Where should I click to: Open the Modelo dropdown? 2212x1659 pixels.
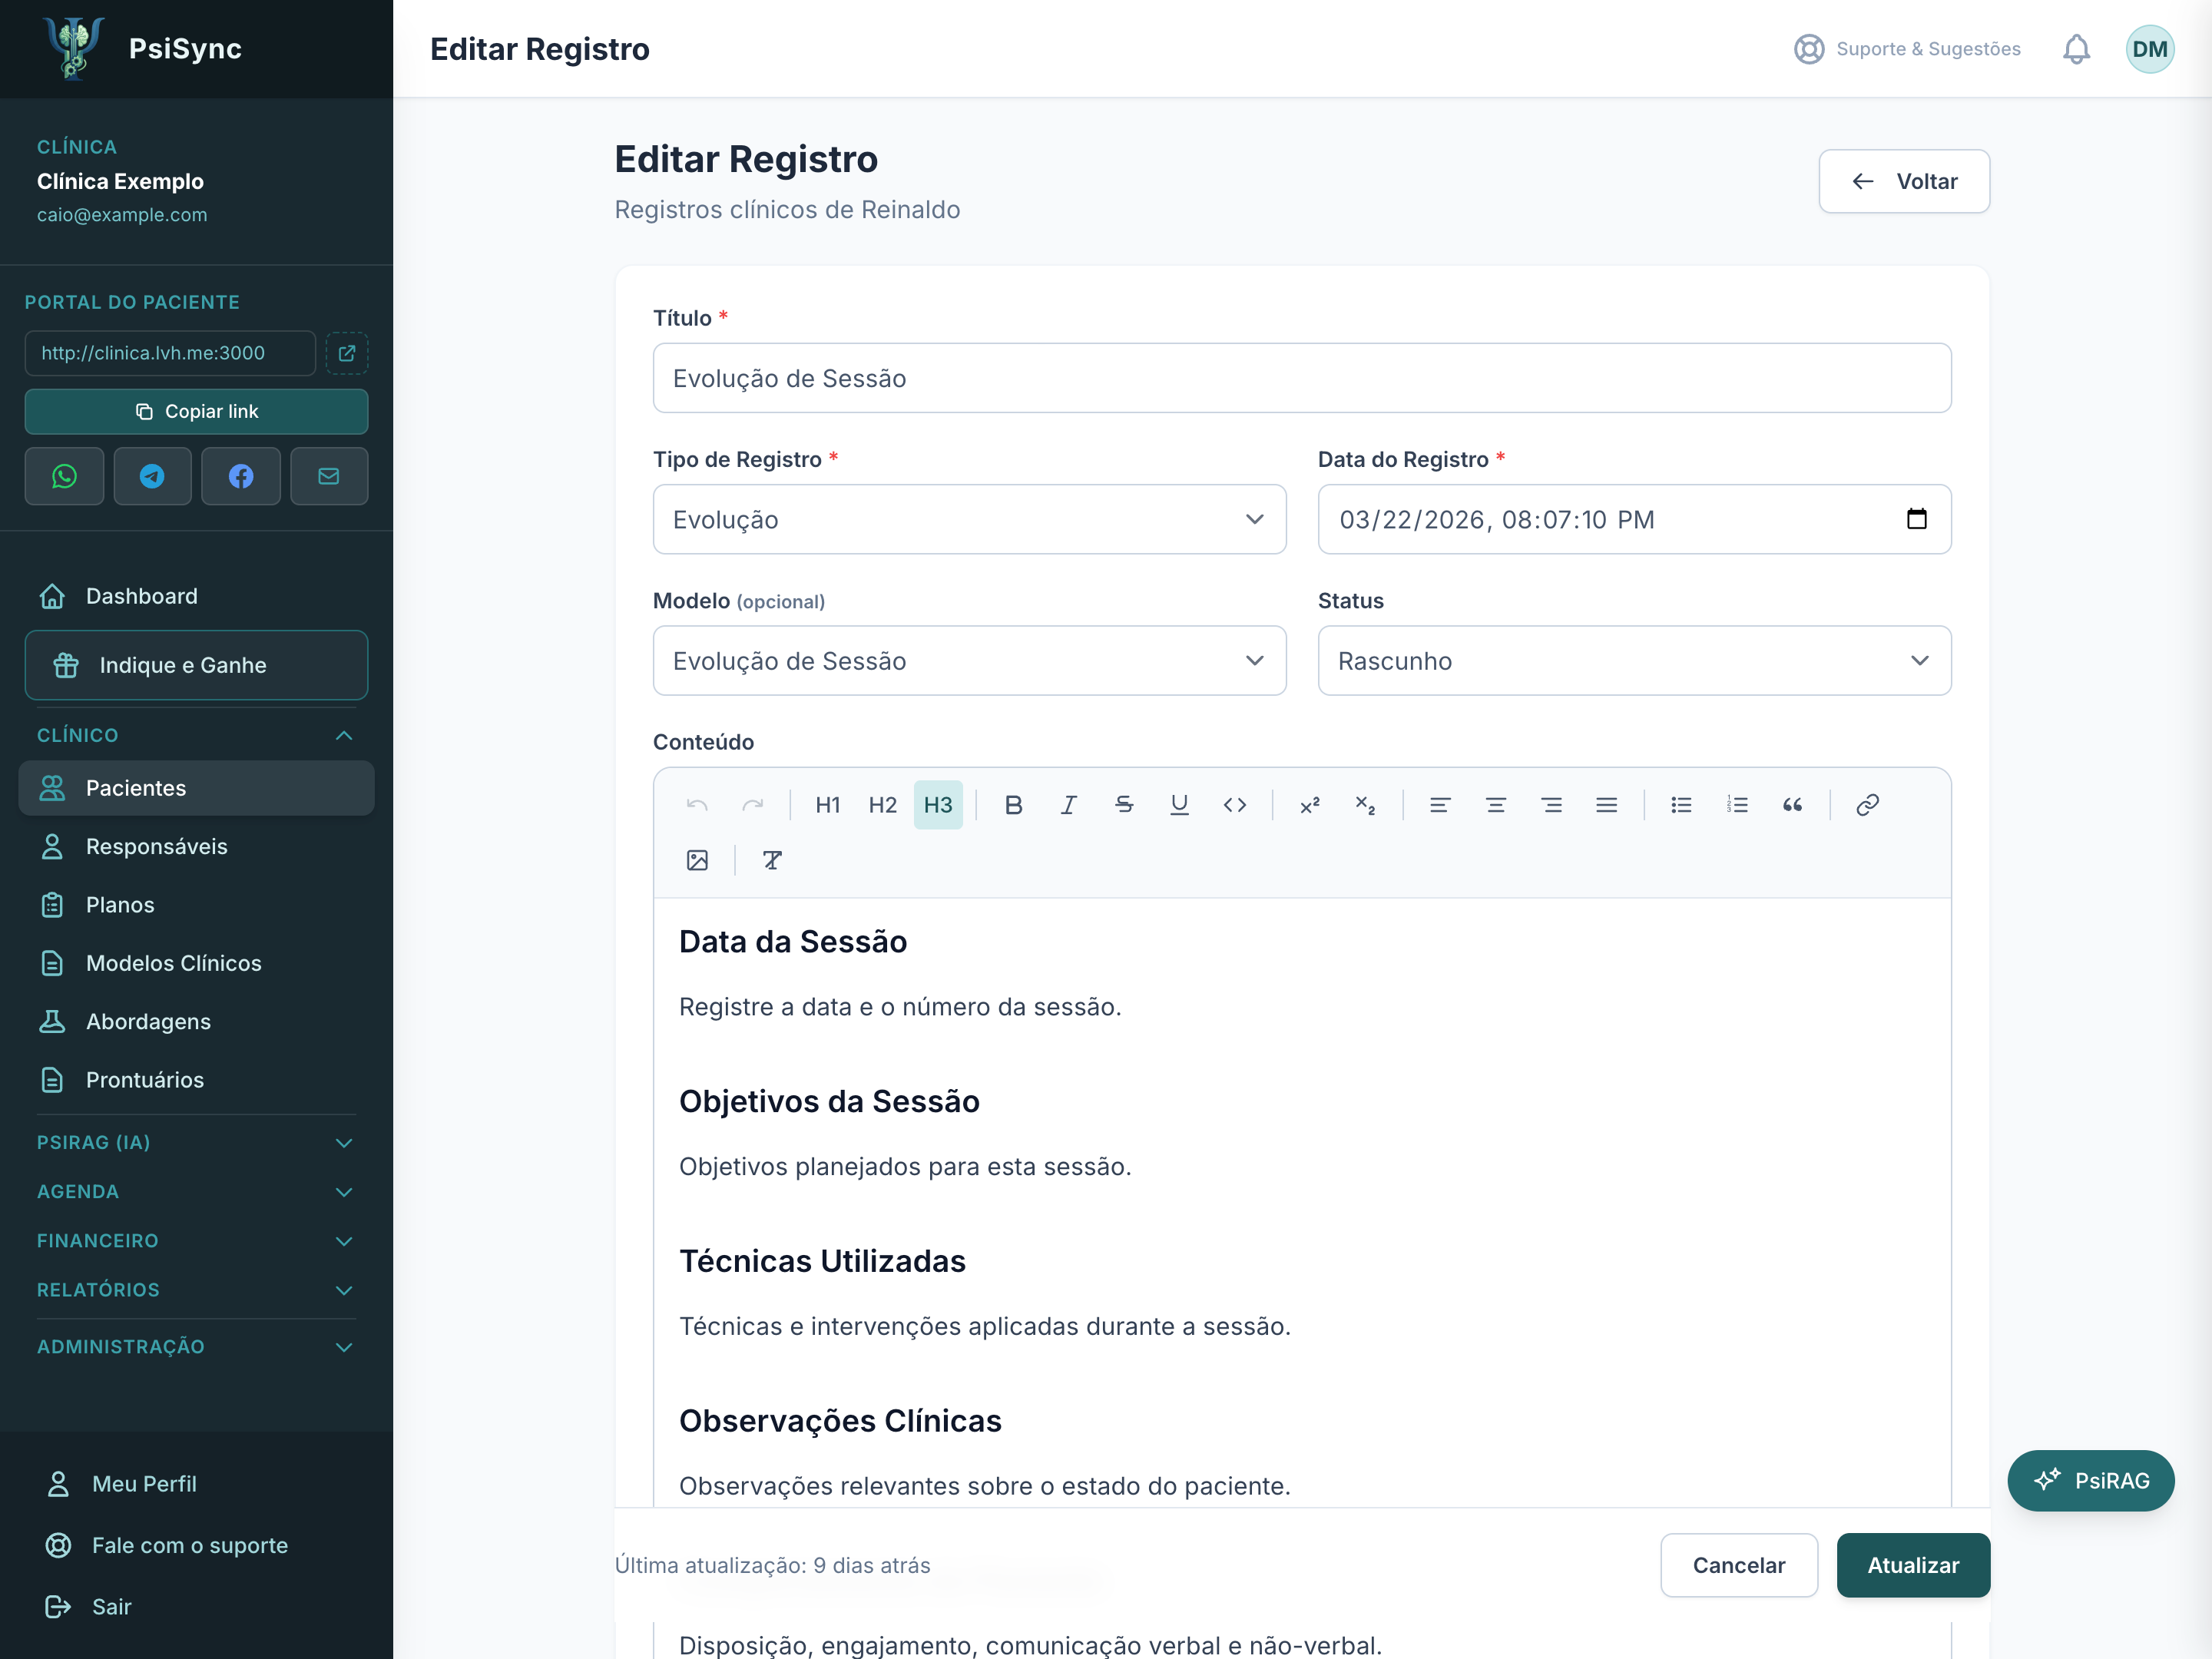(x=969, y=661)
